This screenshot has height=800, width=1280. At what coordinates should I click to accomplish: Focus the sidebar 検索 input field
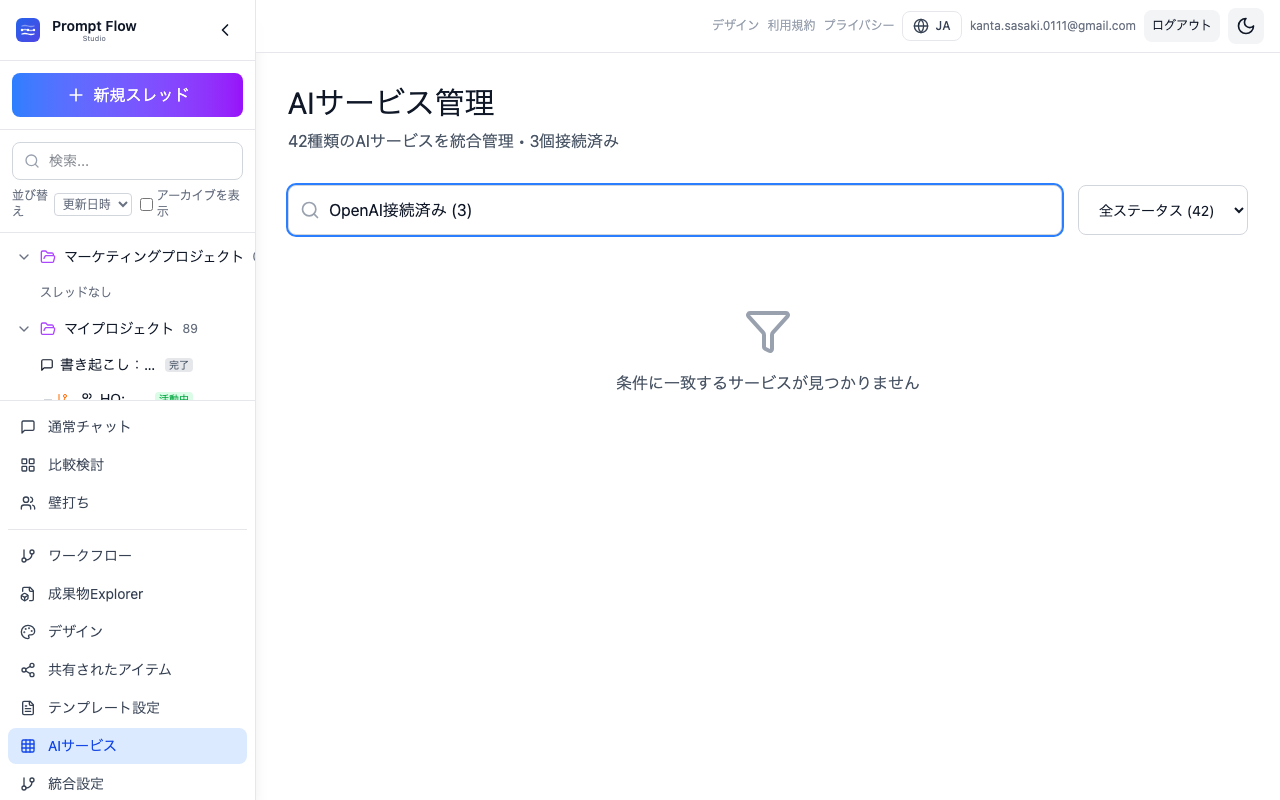coord(127,161)
